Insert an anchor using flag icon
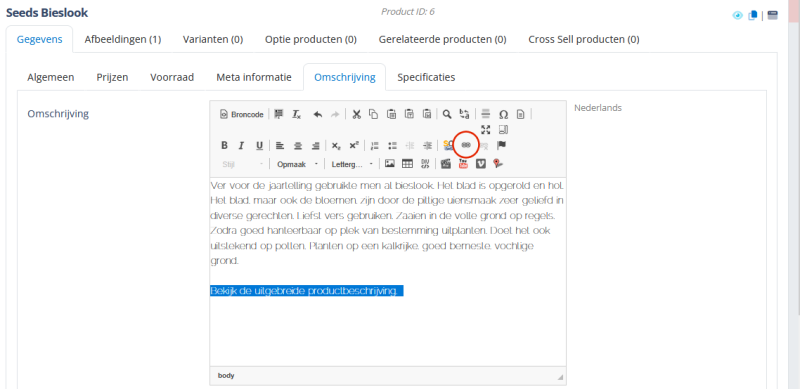This screenshot has width=800, height=389. 502,145
